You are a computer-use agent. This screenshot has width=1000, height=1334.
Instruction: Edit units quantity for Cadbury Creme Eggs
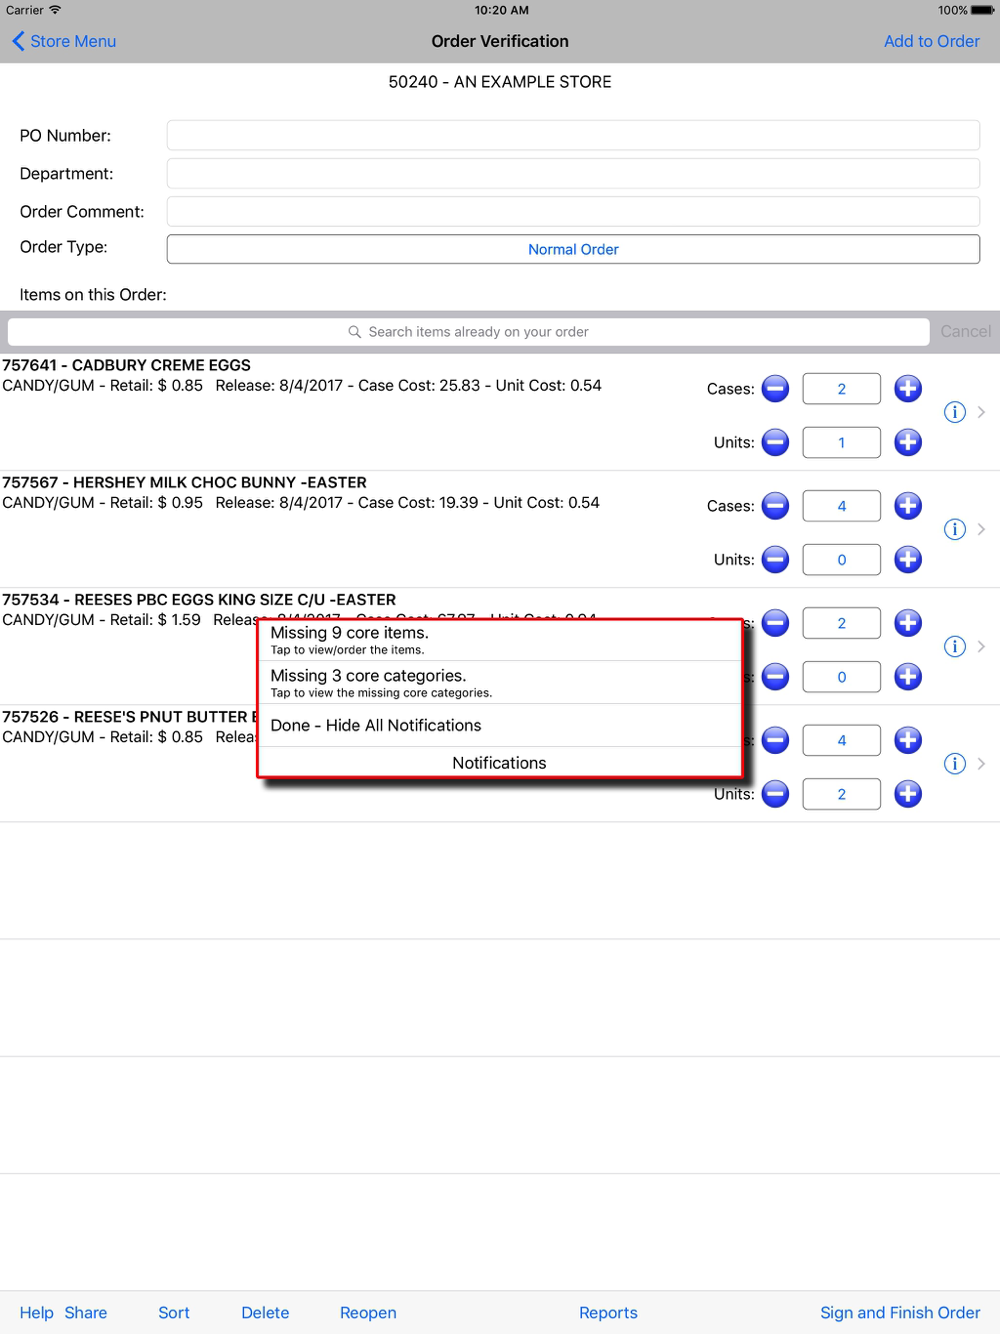pos(841,442)
